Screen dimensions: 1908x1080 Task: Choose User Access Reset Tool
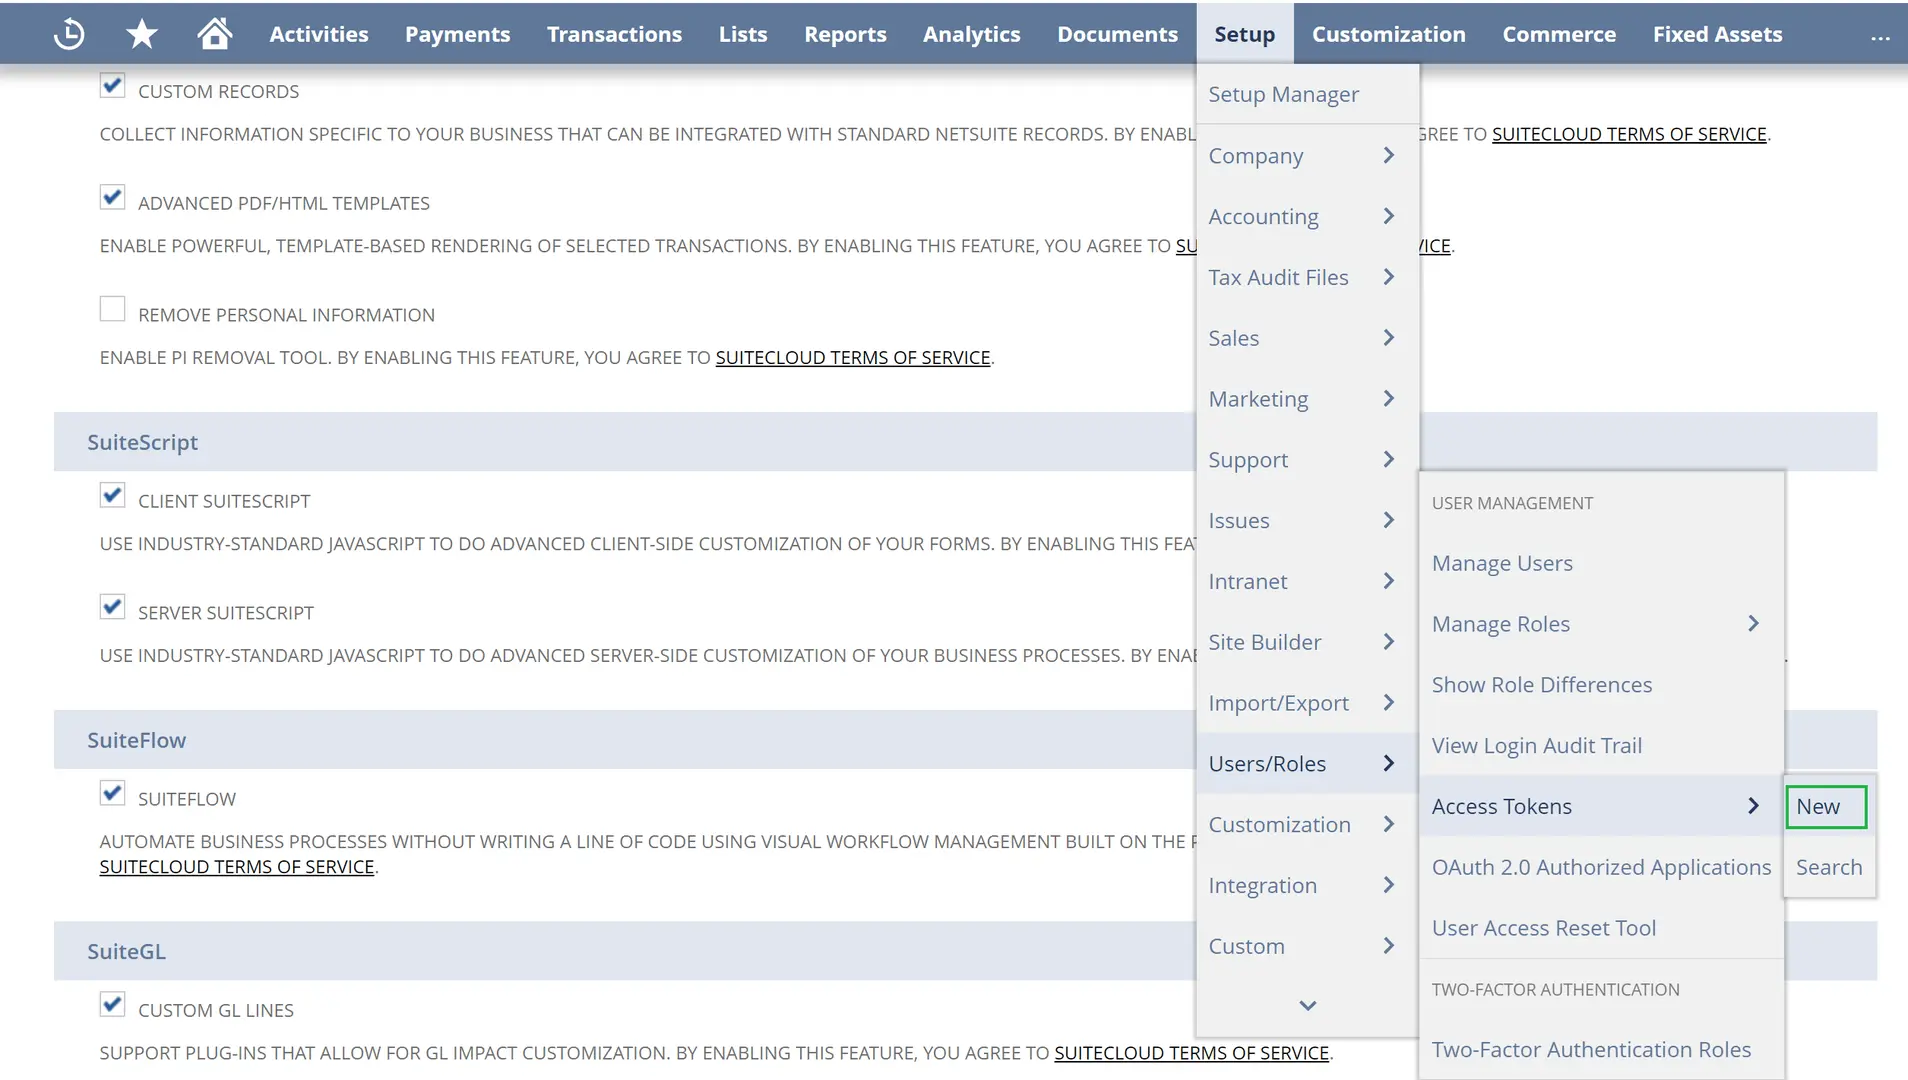1601,928
